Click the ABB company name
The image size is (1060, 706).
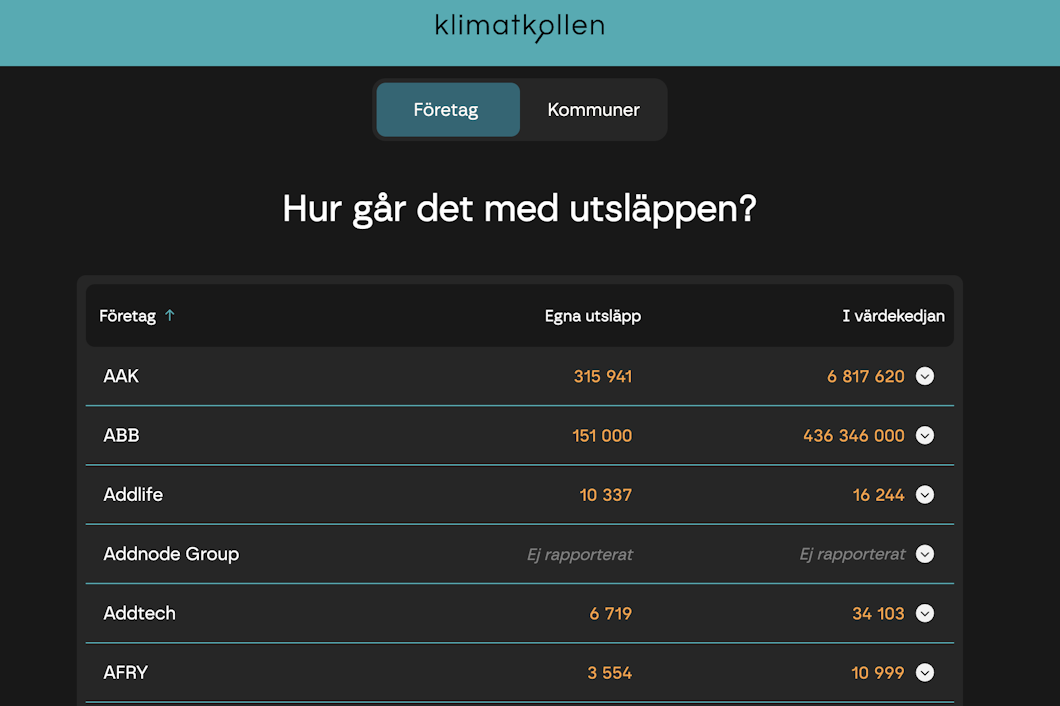pos(121,436)
